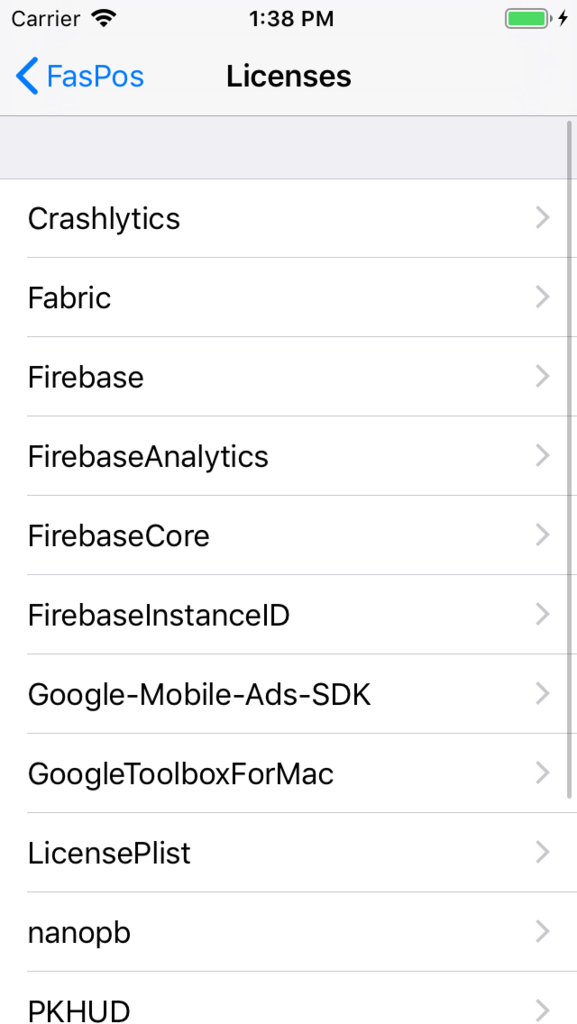Tap the clock in the status bar
577x1024 pixels.
pyautogui.click(x=291, y=19)
